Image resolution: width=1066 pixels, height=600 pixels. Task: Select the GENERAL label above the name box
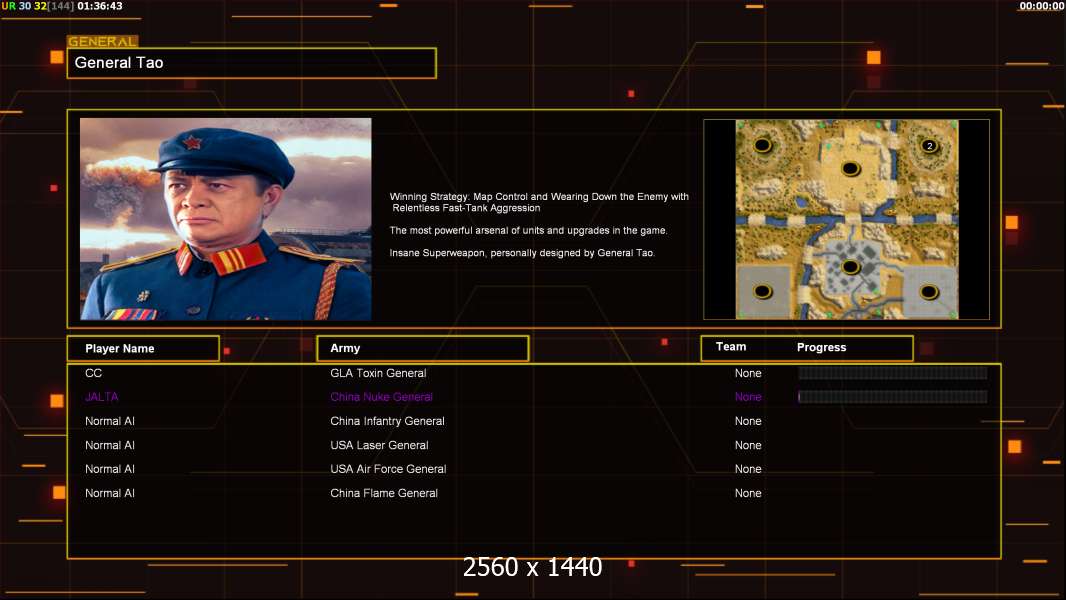tap(102, 41)
